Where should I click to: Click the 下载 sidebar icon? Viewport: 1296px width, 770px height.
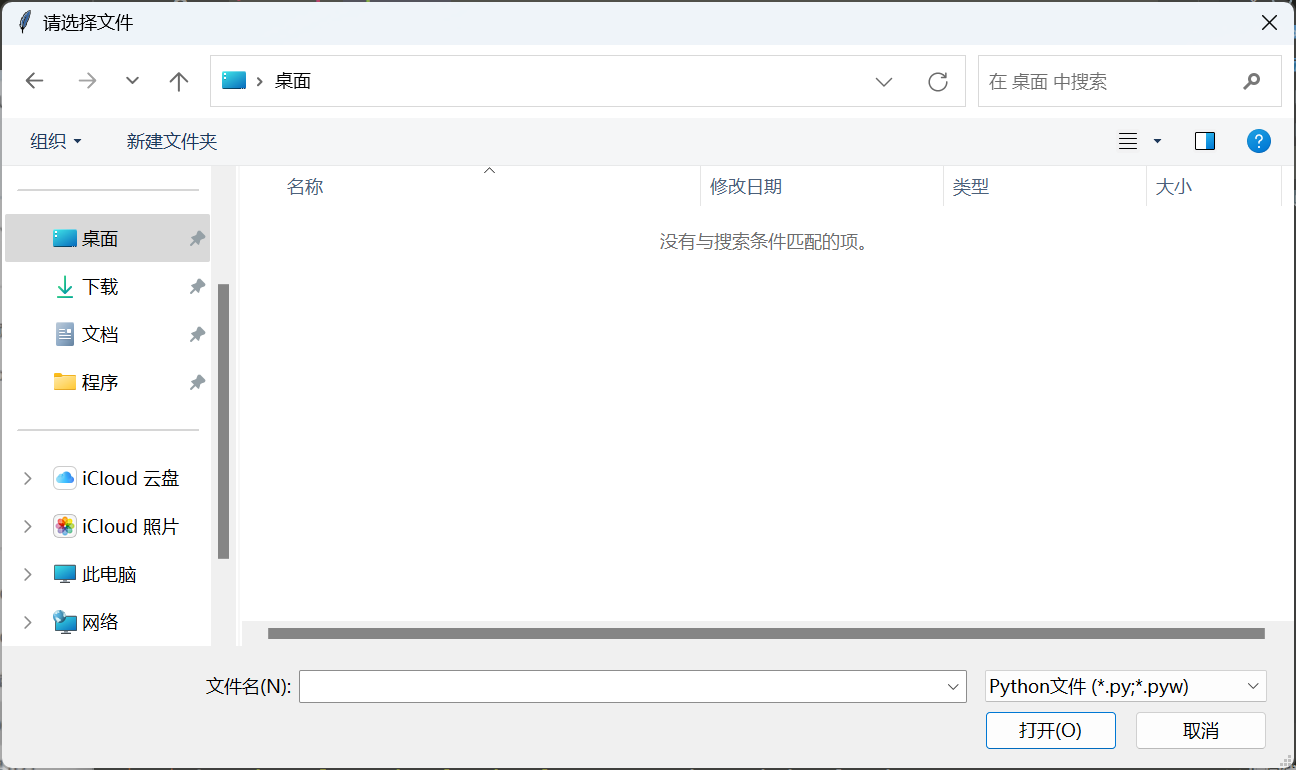pyautogui.click(x=63, y=286)
